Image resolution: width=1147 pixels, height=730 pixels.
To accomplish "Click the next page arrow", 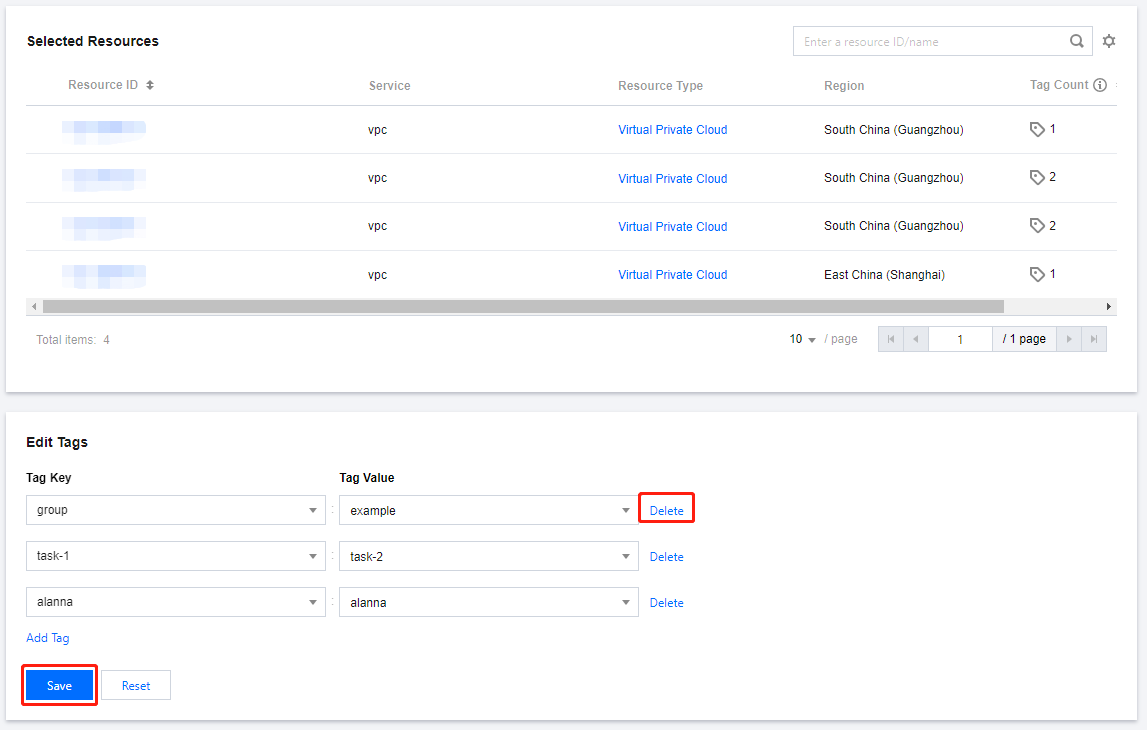I will [1070, 339].
